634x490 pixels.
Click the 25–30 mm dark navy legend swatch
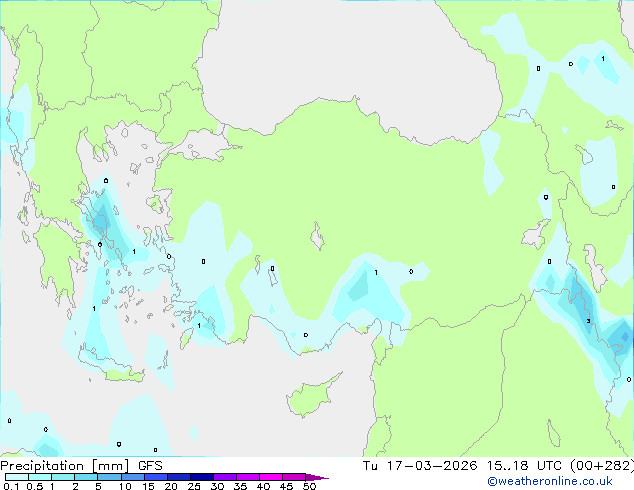click(202, 477)
